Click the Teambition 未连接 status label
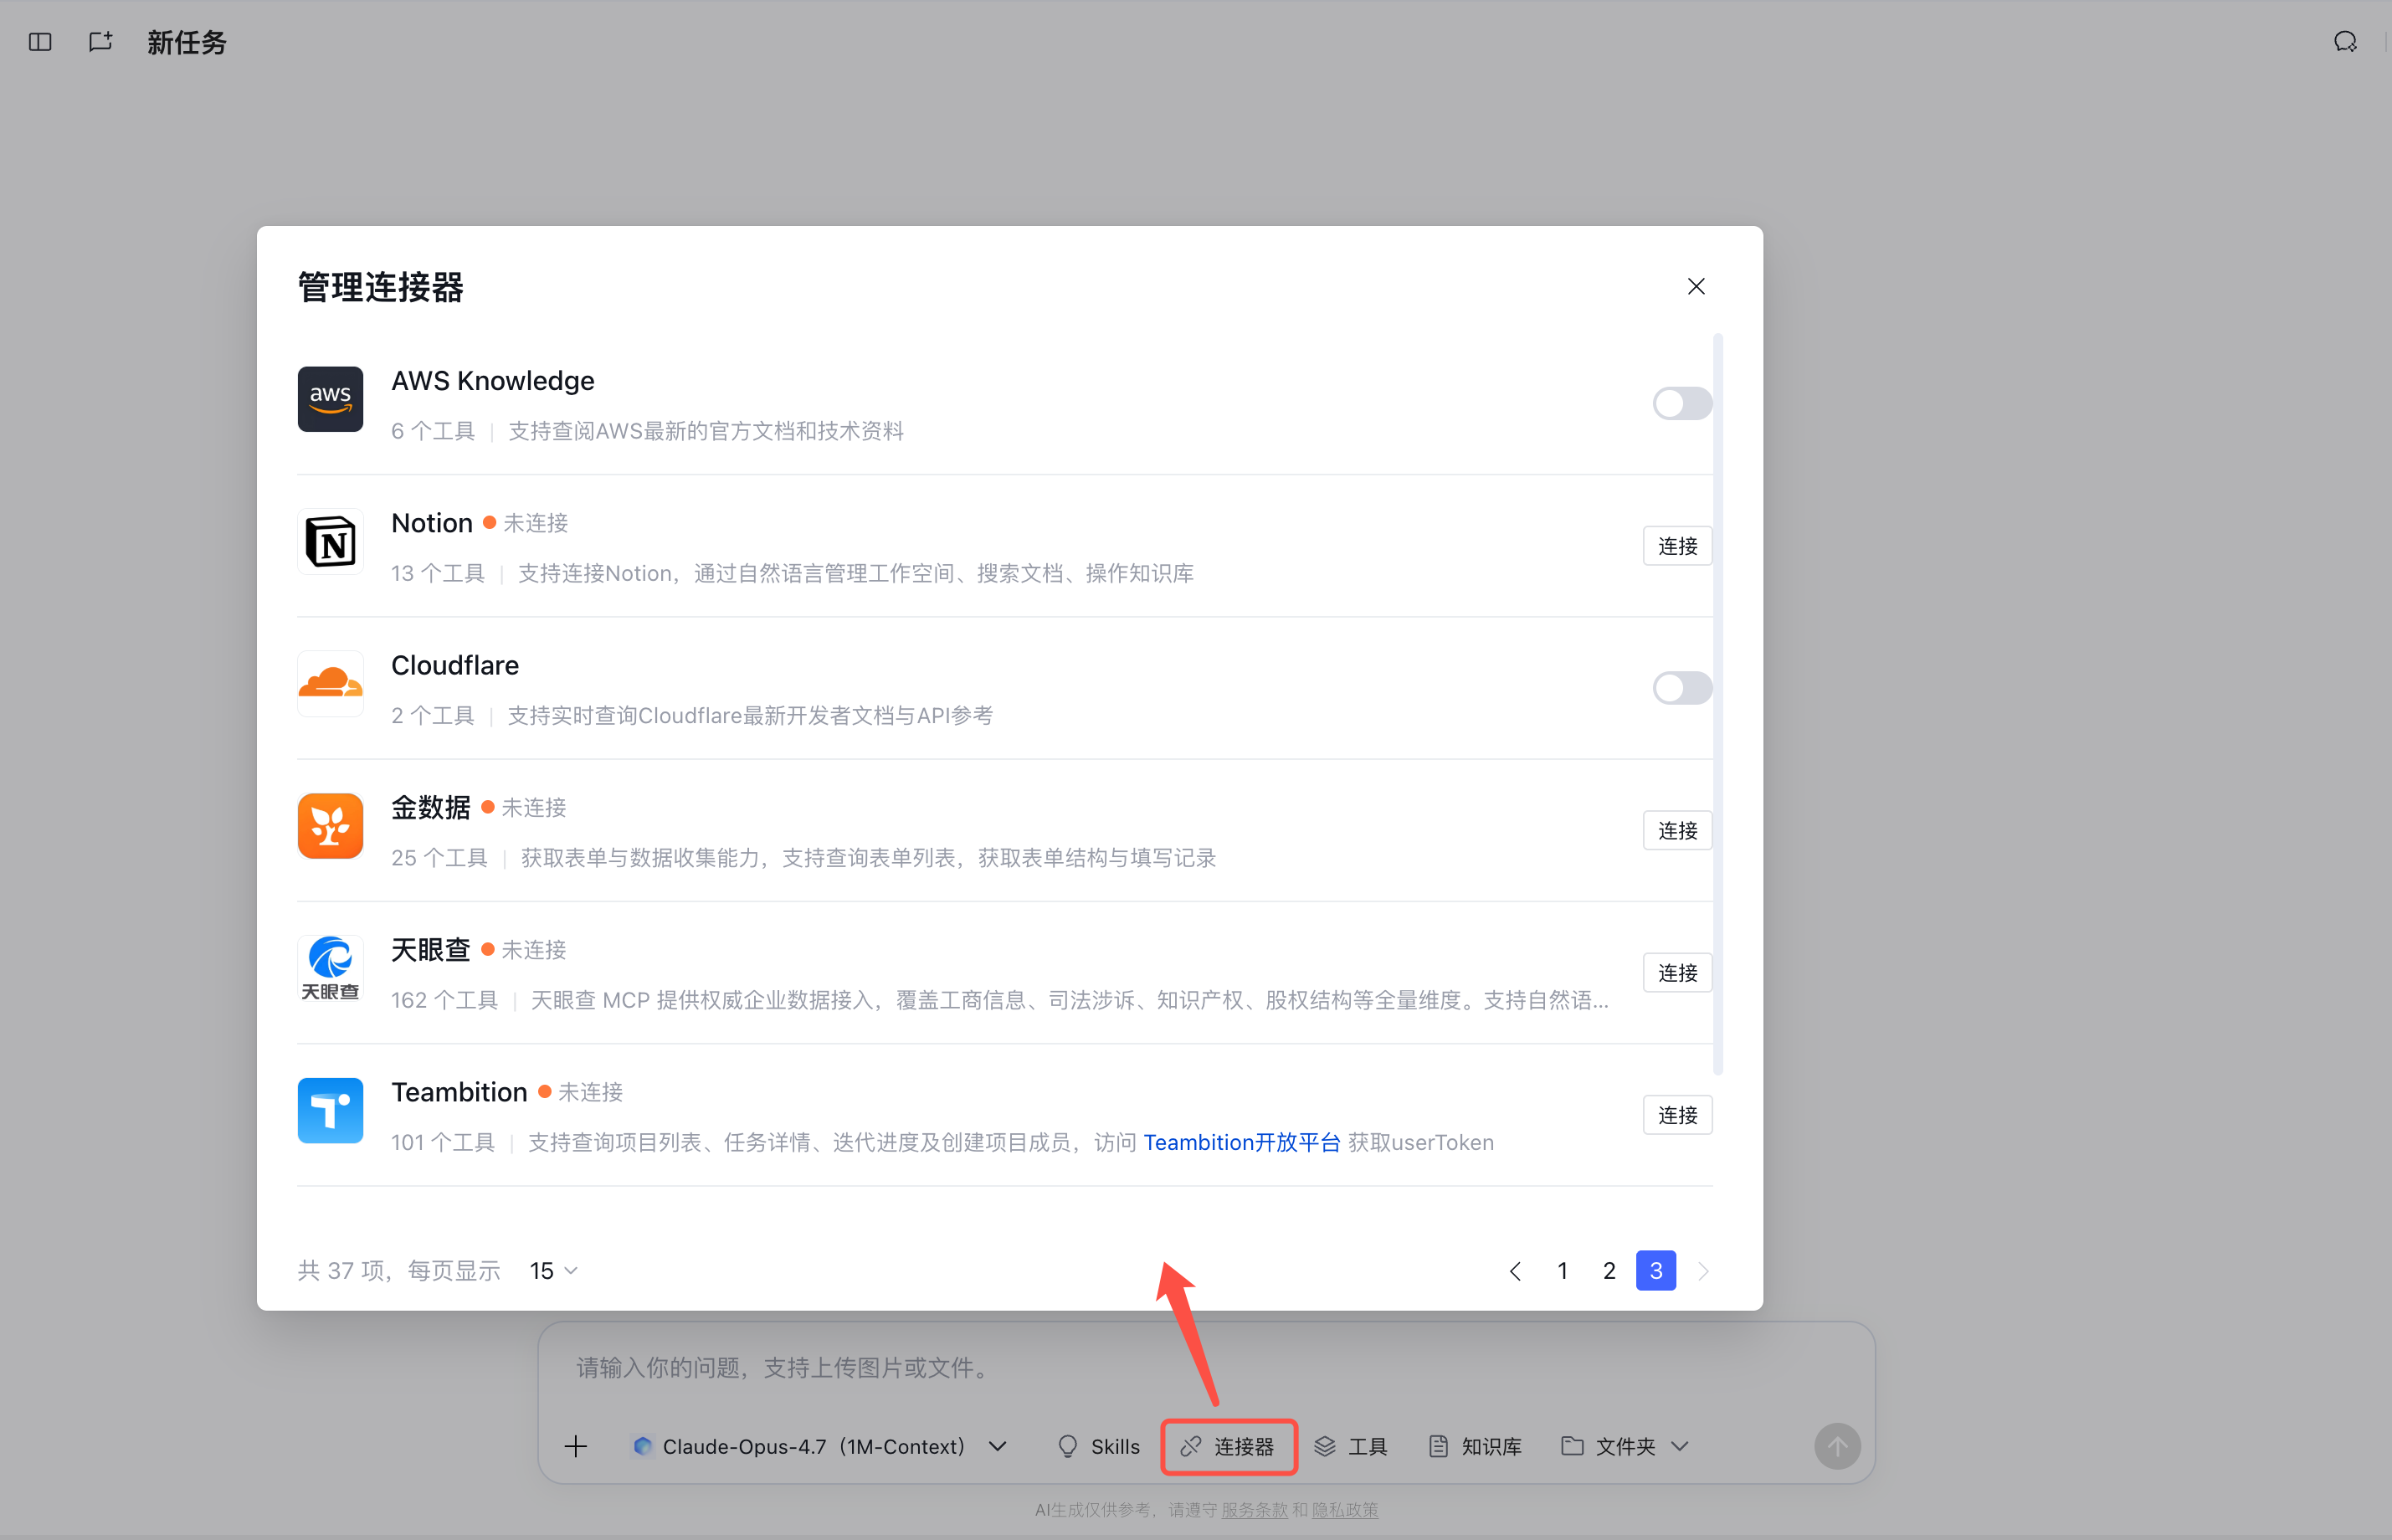 pos(590,1092)
